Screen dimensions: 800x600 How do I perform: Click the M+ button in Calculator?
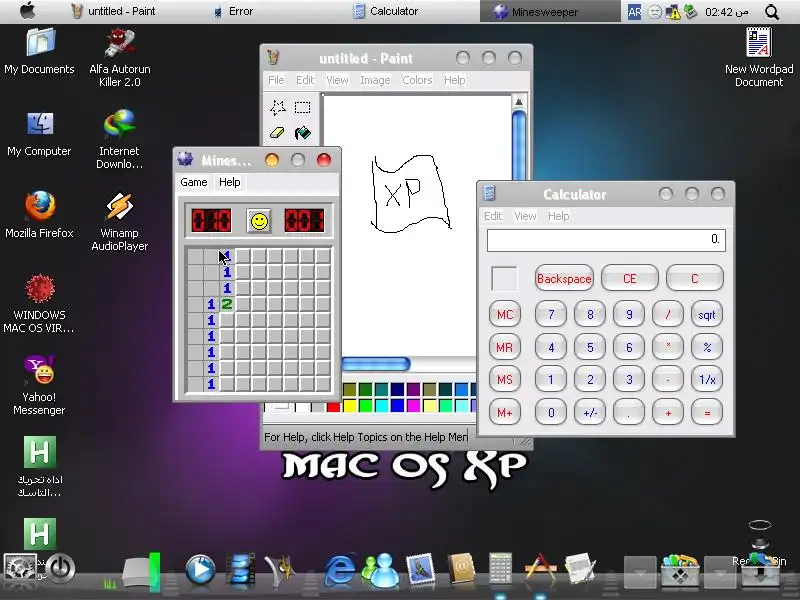click(x=505, y=413)
